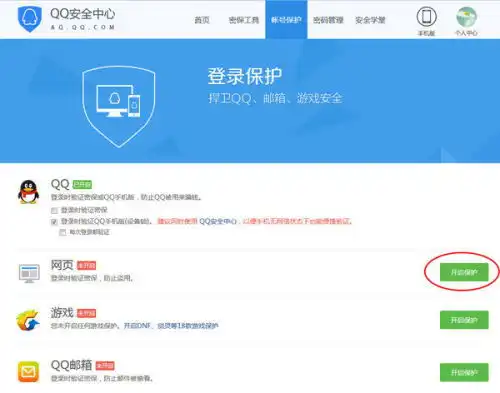Image resolution: width=500 pixels, height=393 pixels.
Task: Open the 首页 navigation tab
Action: pyautogui.click(x=202, y=20)
